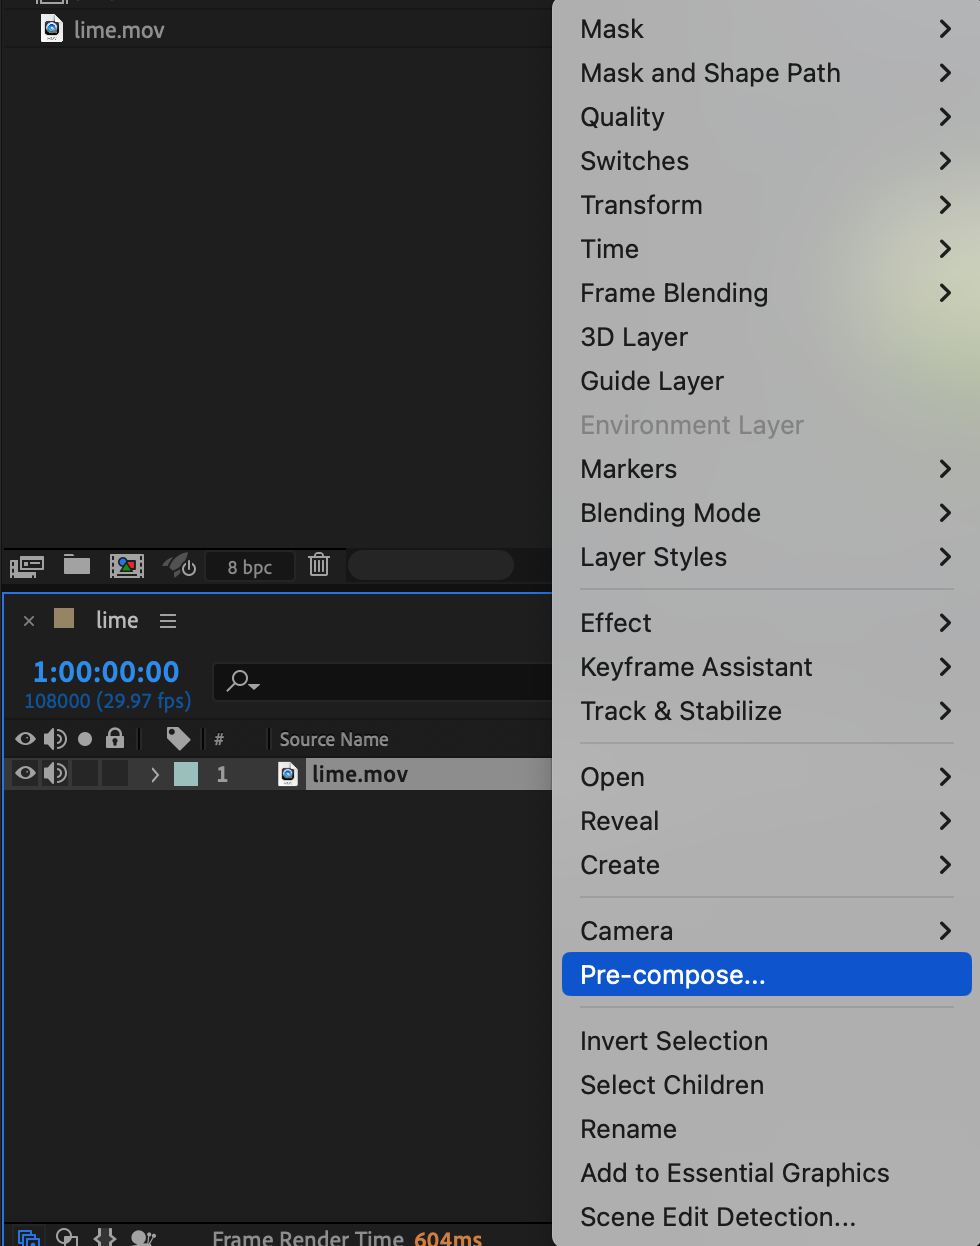Select the 3D Layer menu option
The image size is (980, 1246).
click(634, 337)
